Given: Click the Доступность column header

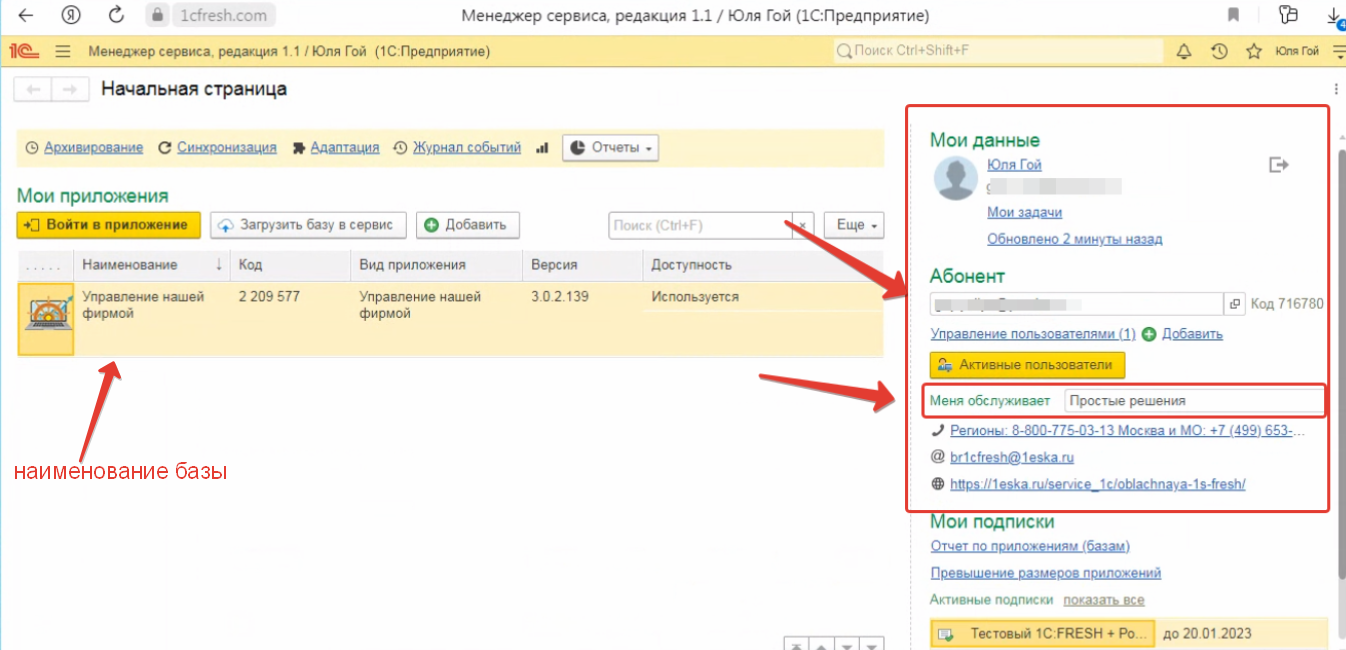Looking at the screenshot, I should pos(763,265).
